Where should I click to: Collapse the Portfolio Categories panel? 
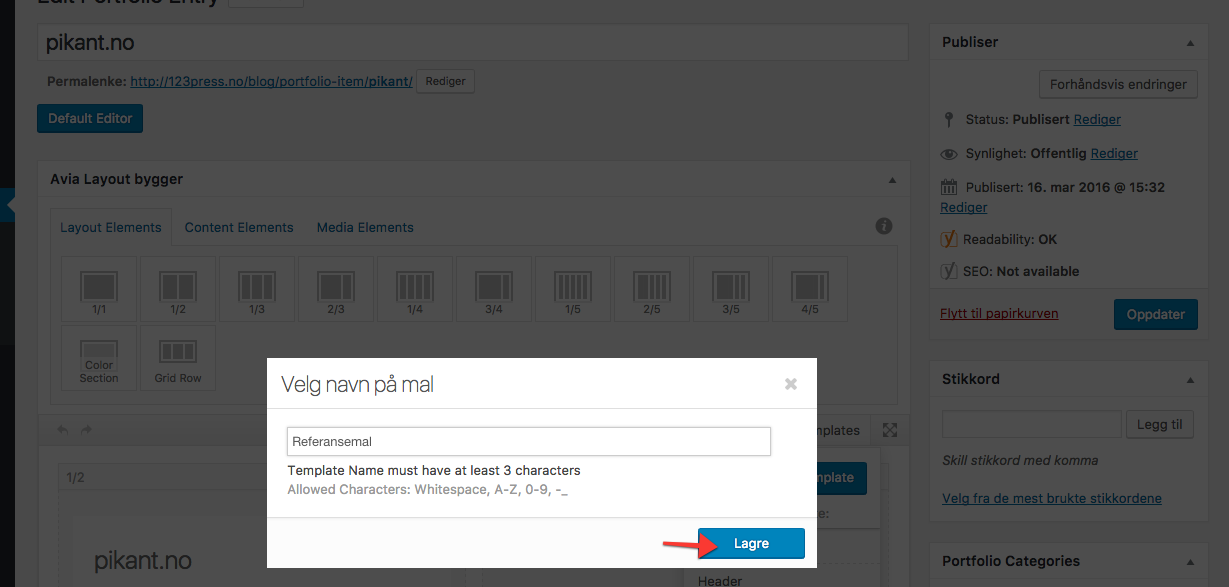coord(1190,562)
